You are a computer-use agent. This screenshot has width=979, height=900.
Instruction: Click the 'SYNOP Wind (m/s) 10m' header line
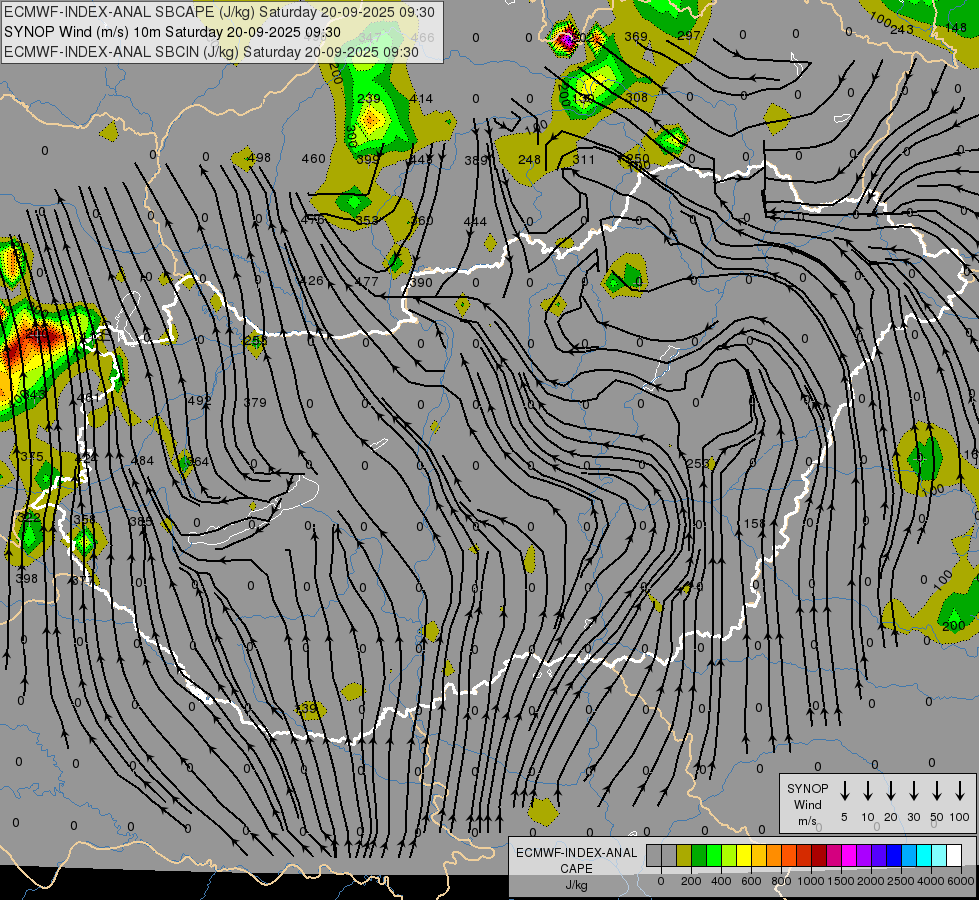[x=172, y=32]
